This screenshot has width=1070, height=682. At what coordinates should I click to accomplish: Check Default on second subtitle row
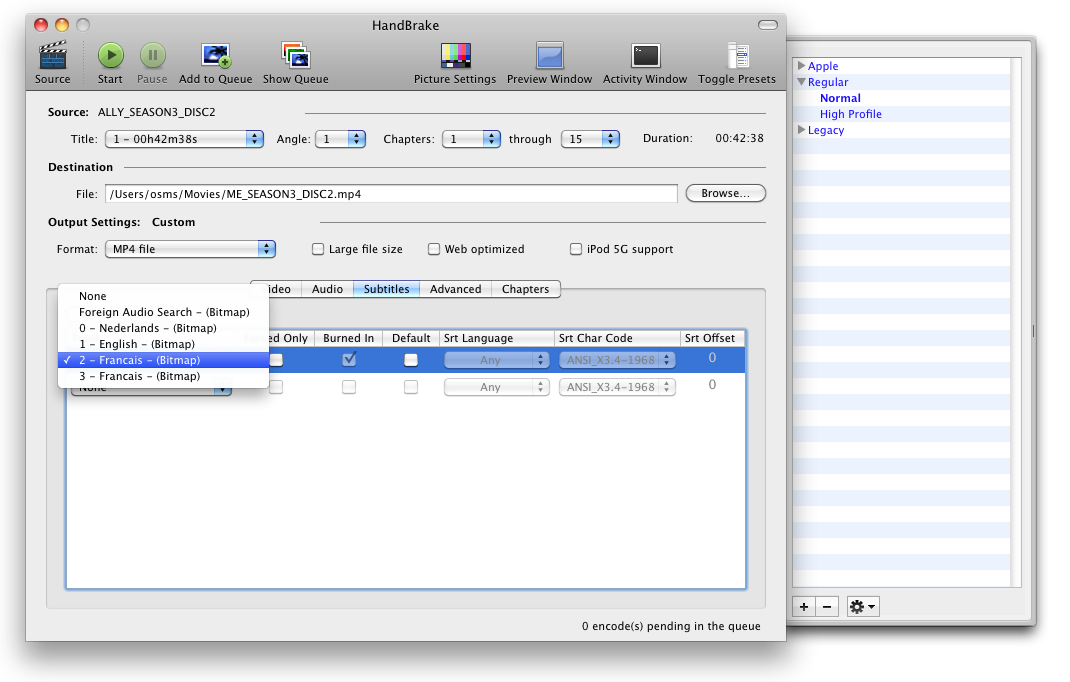click(411, 387)
